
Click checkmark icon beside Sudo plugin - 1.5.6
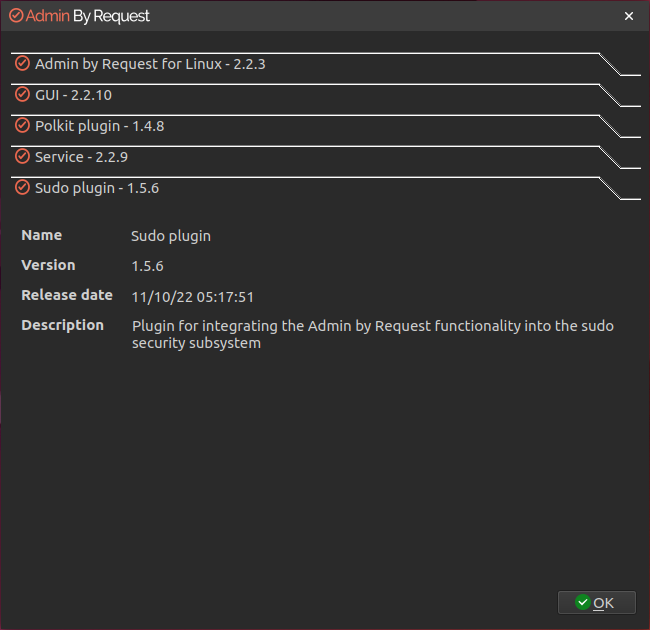(22, 188)
